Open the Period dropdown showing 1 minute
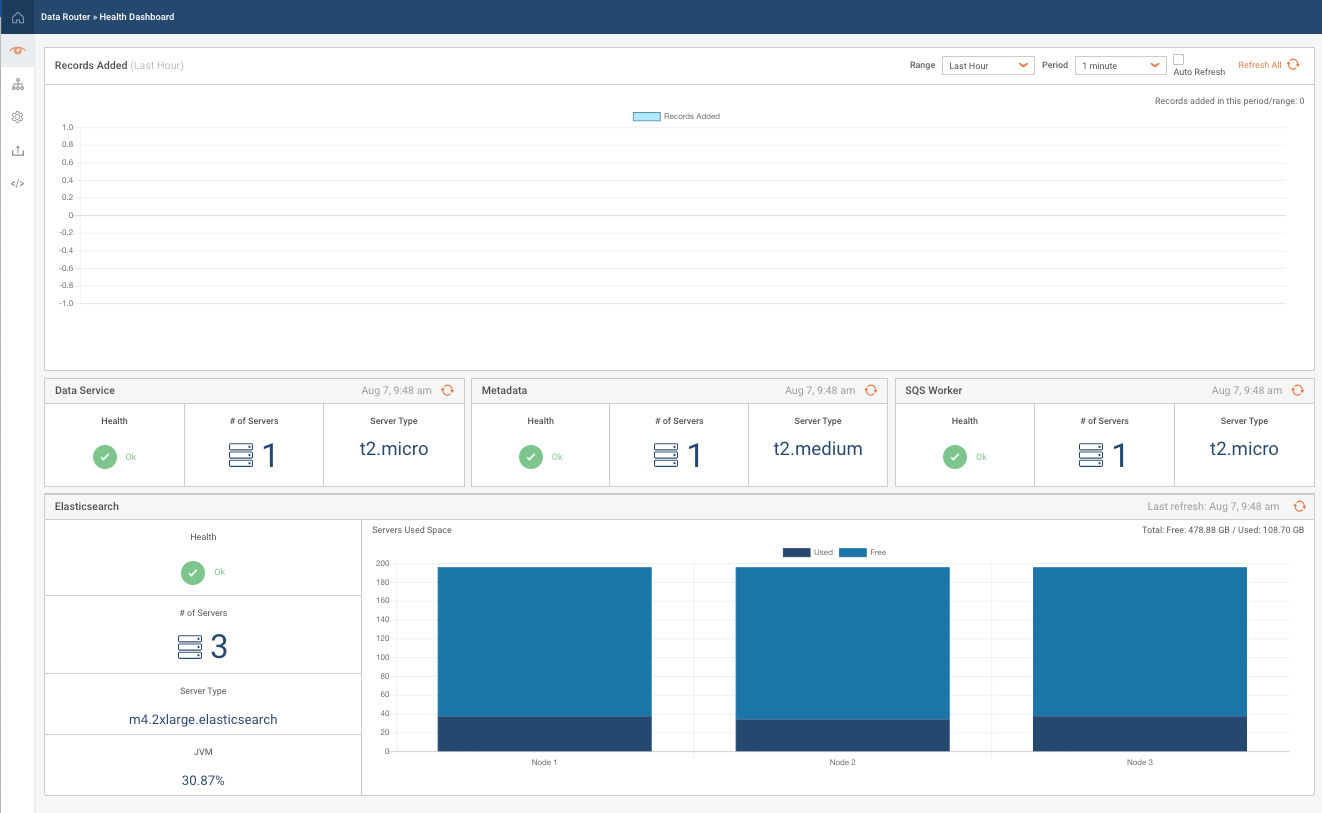This screenshot has width=1322, height=813. pos(1120,65)
